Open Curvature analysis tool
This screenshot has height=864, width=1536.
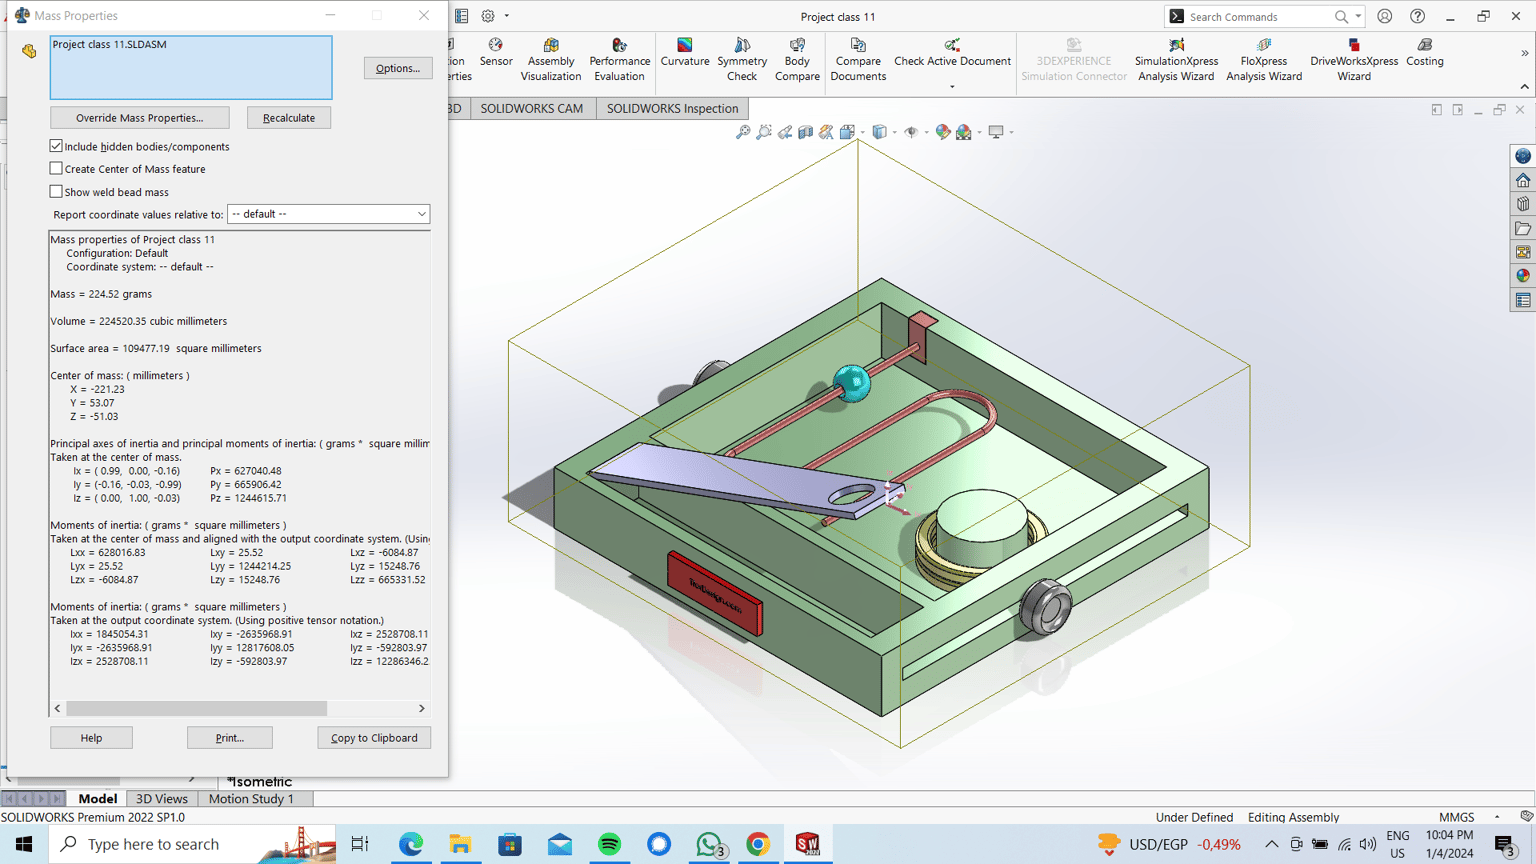pos(685,53)
